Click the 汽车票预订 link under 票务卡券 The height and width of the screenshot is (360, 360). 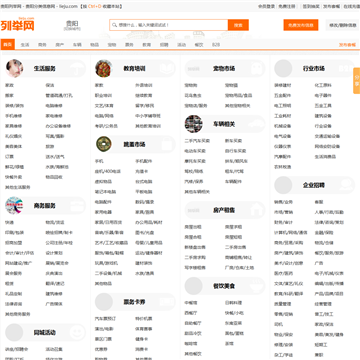pyautogui.click(x=106, y=319)
